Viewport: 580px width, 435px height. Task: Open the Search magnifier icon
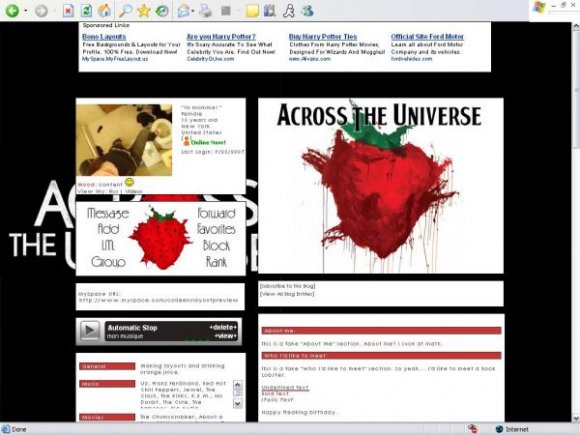click(126, 11)
